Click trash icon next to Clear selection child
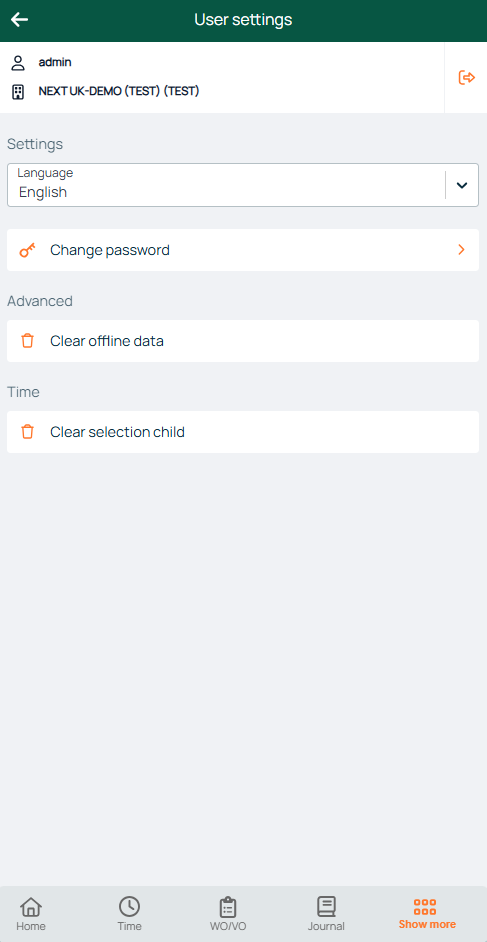487x942 pixels. (27, 432)
